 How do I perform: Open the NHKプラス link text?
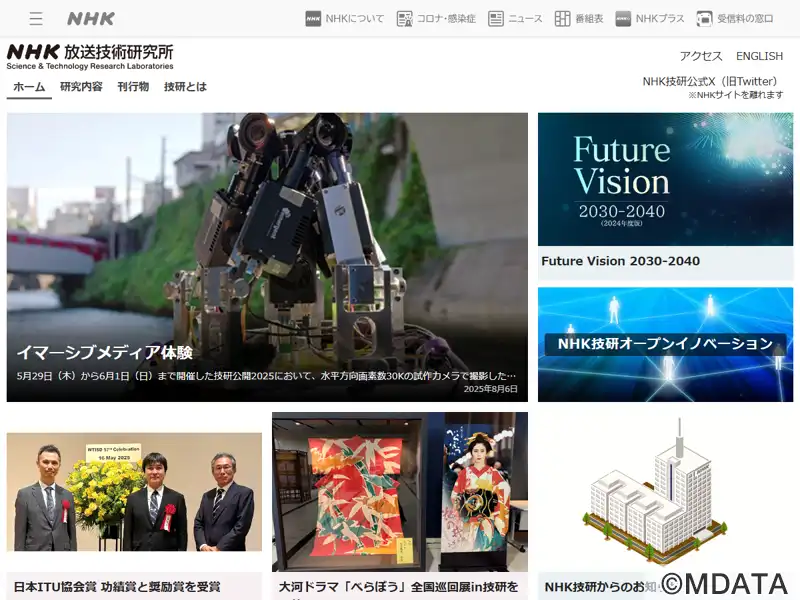(660, 19)
